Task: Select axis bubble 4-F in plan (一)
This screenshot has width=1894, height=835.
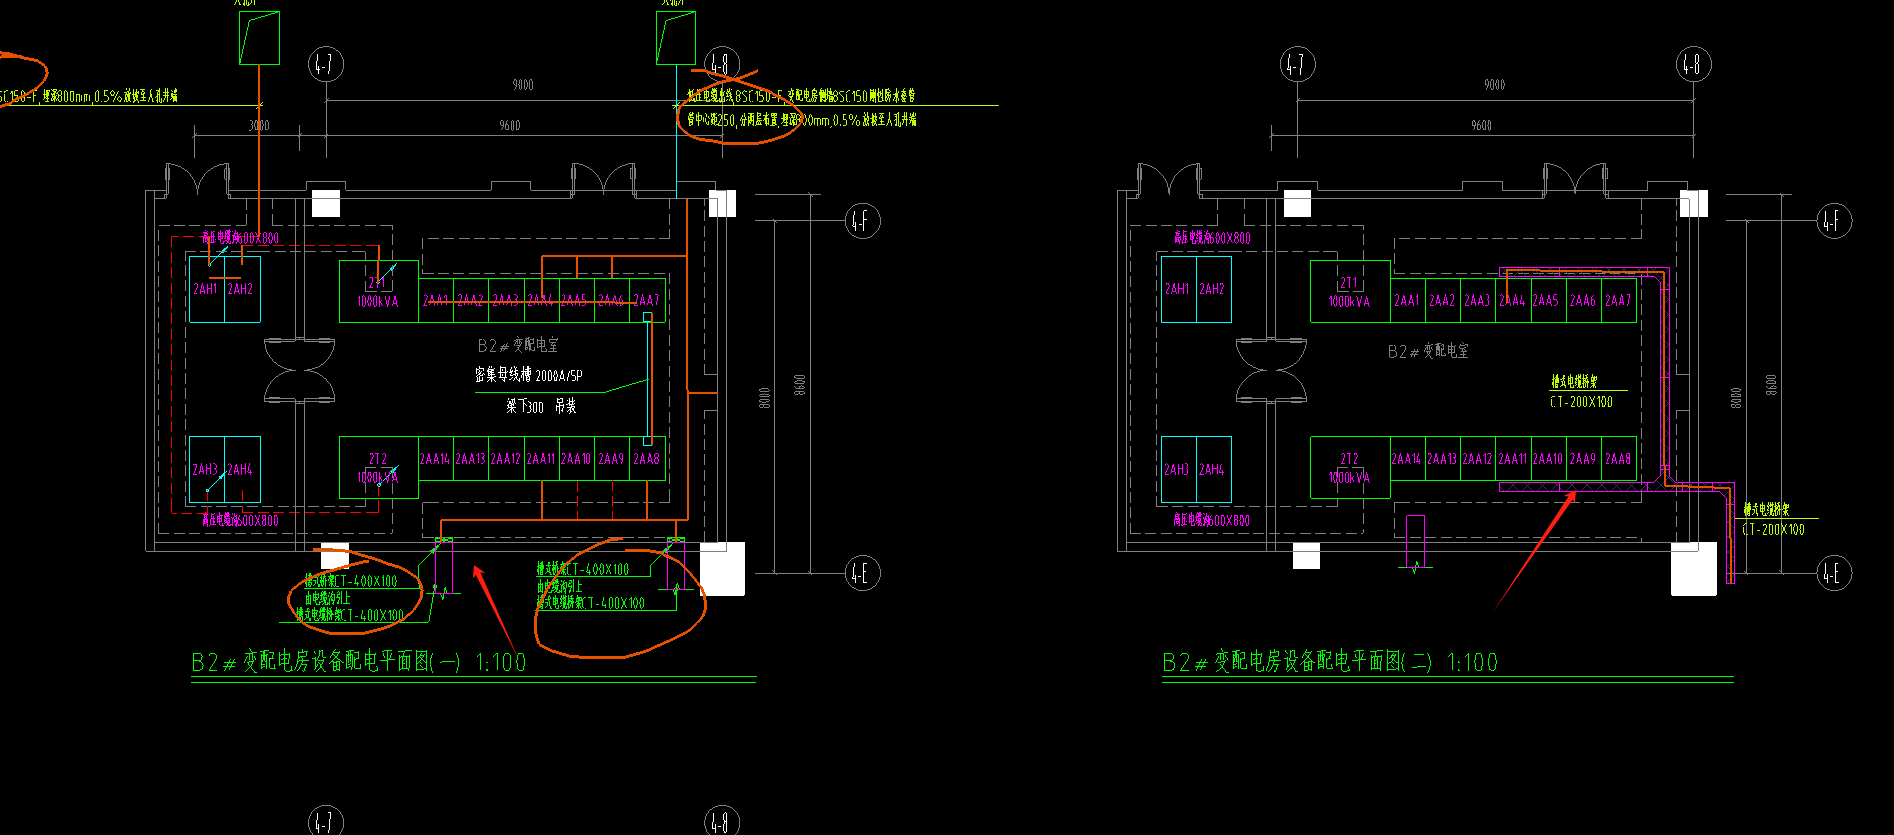Action: tap(863, 221)
